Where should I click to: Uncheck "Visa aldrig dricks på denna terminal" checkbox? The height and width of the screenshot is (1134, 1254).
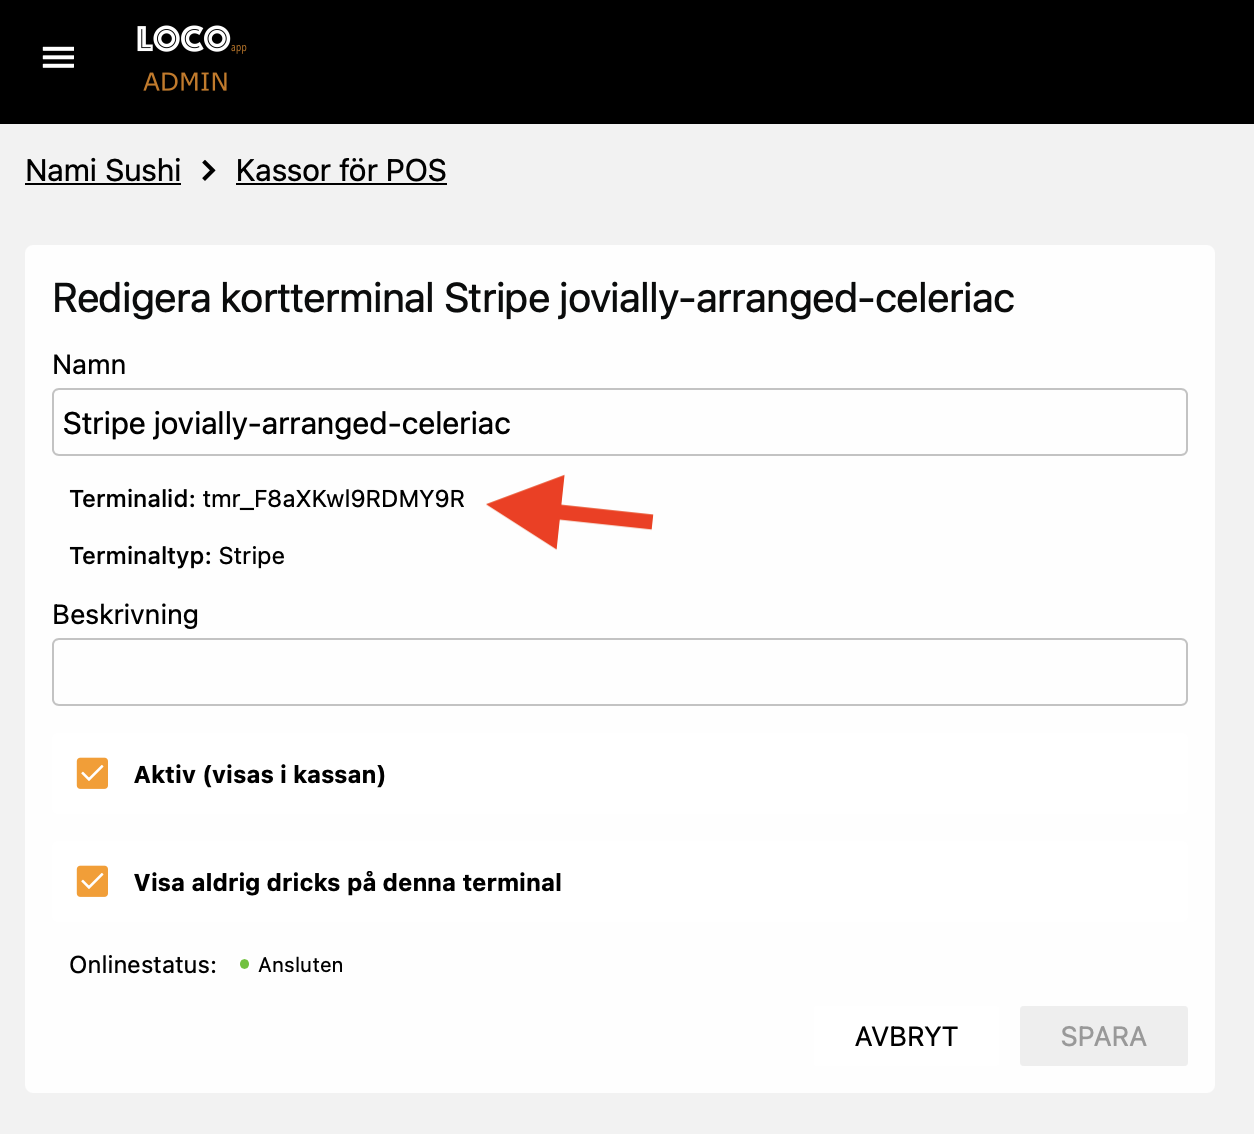click(x=93, y=882)
